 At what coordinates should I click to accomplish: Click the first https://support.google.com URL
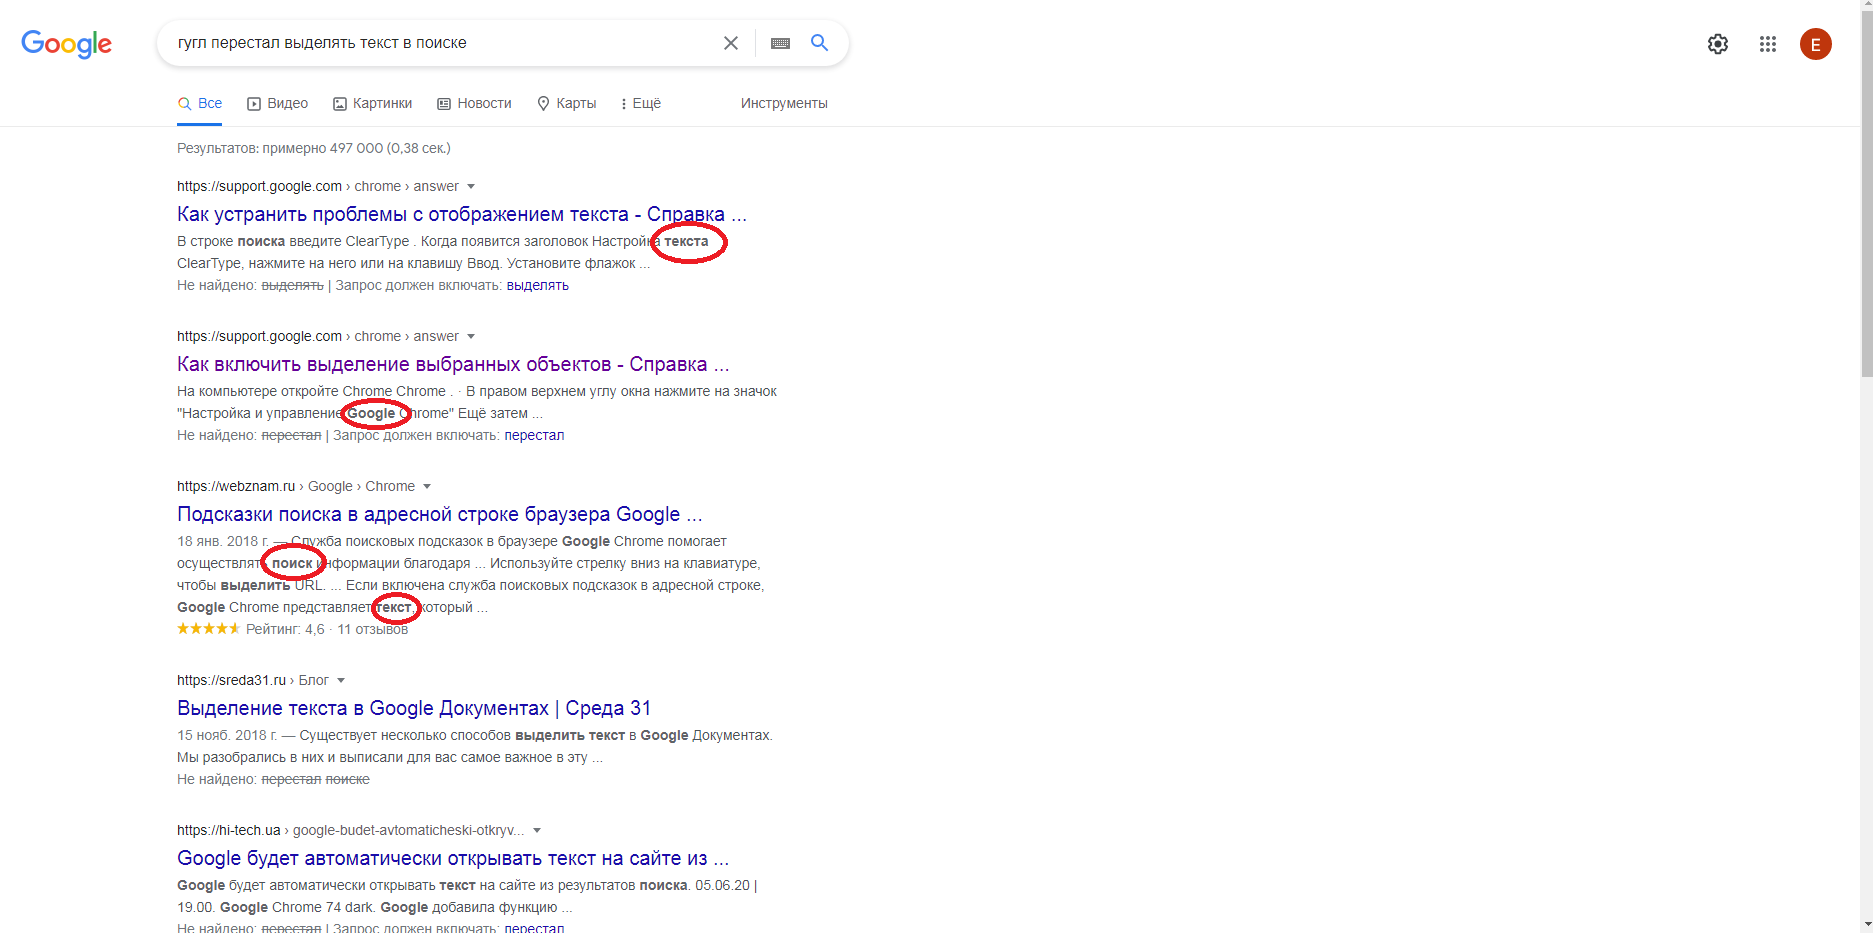click(259, 187)
